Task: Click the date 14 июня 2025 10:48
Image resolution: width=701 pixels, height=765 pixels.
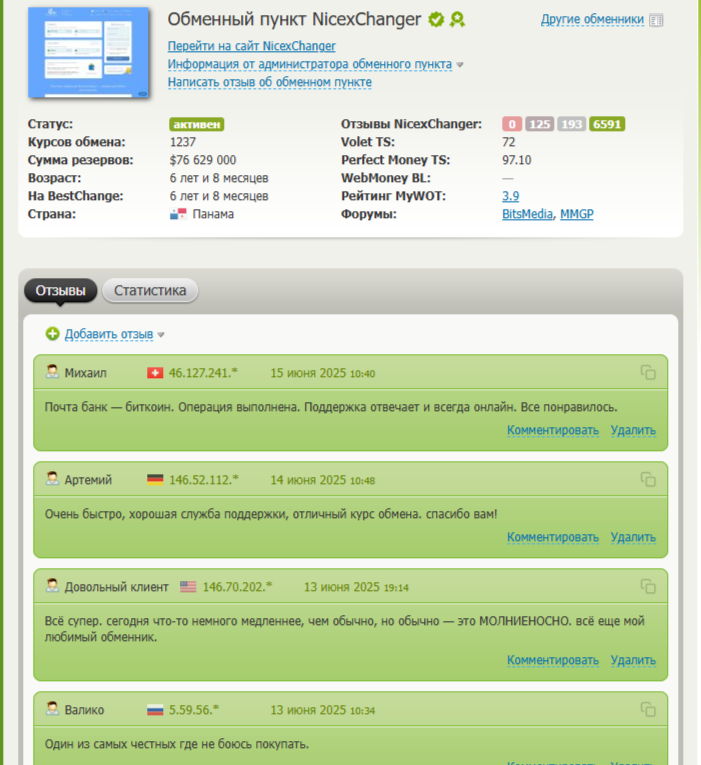Action: 322,480
